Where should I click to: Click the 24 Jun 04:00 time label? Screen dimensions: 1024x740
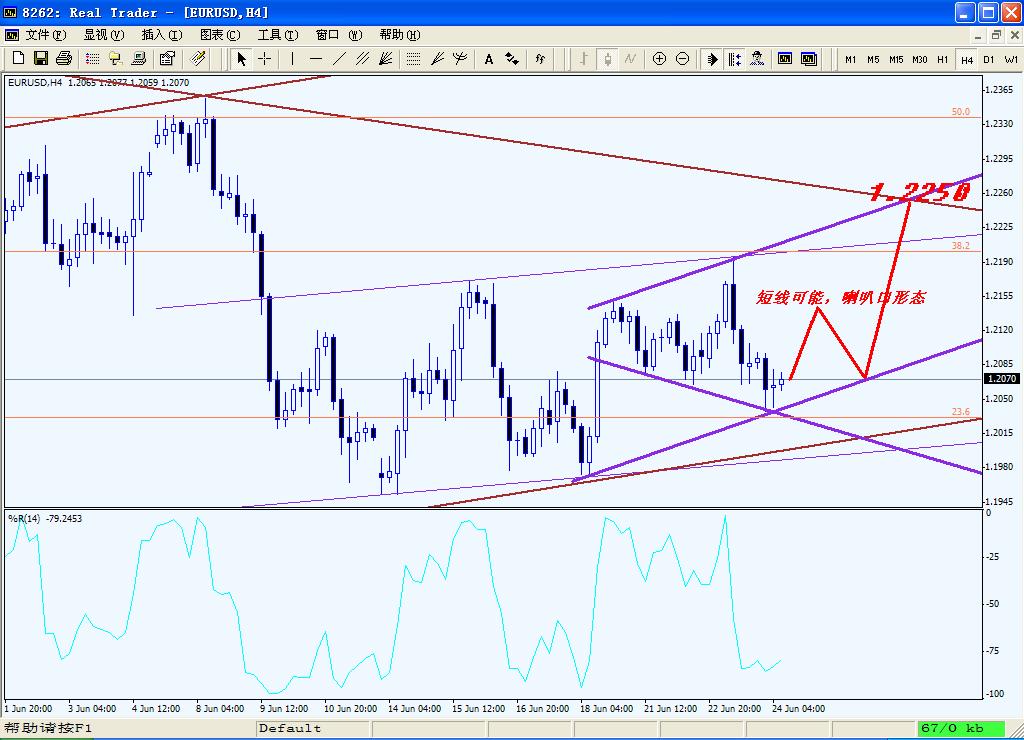798,709
